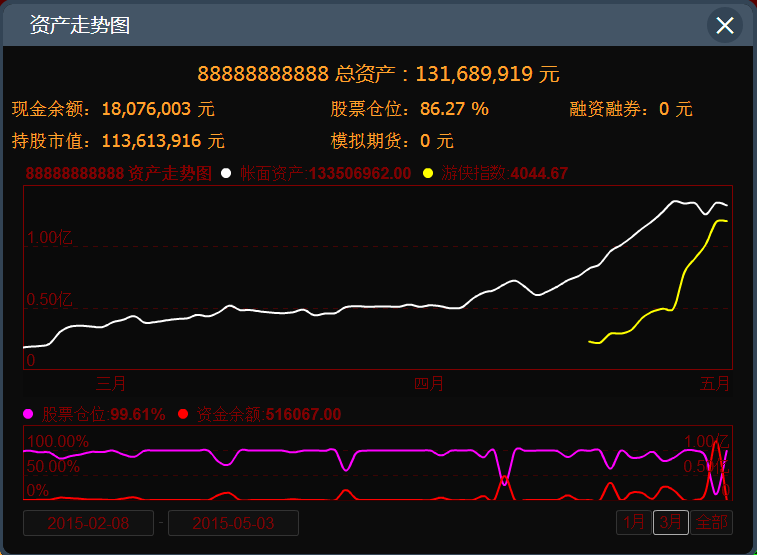The width and height of the screenshot is (757, 555).
Task: Show the 全部 time range
Action: pyautogui.click(x=712, y=522)
